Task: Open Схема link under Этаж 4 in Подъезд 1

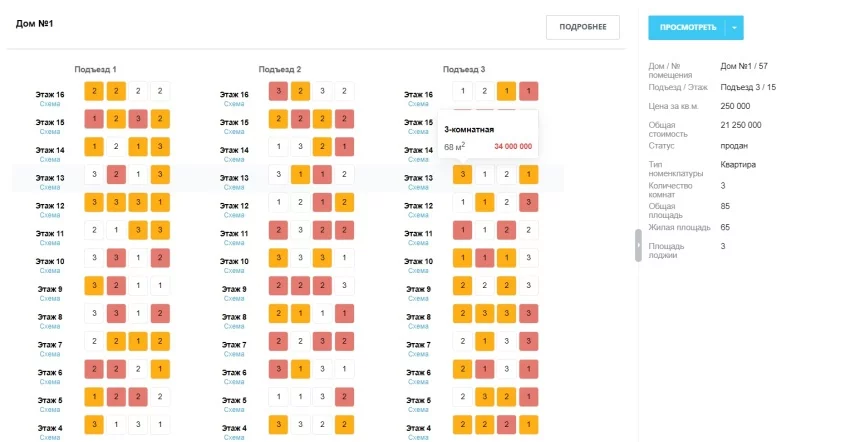Action: tap(50, 437)
